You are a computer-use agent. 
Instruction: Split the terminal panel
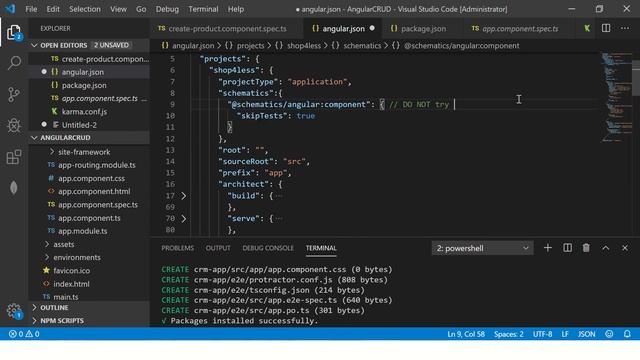(567, 248)
